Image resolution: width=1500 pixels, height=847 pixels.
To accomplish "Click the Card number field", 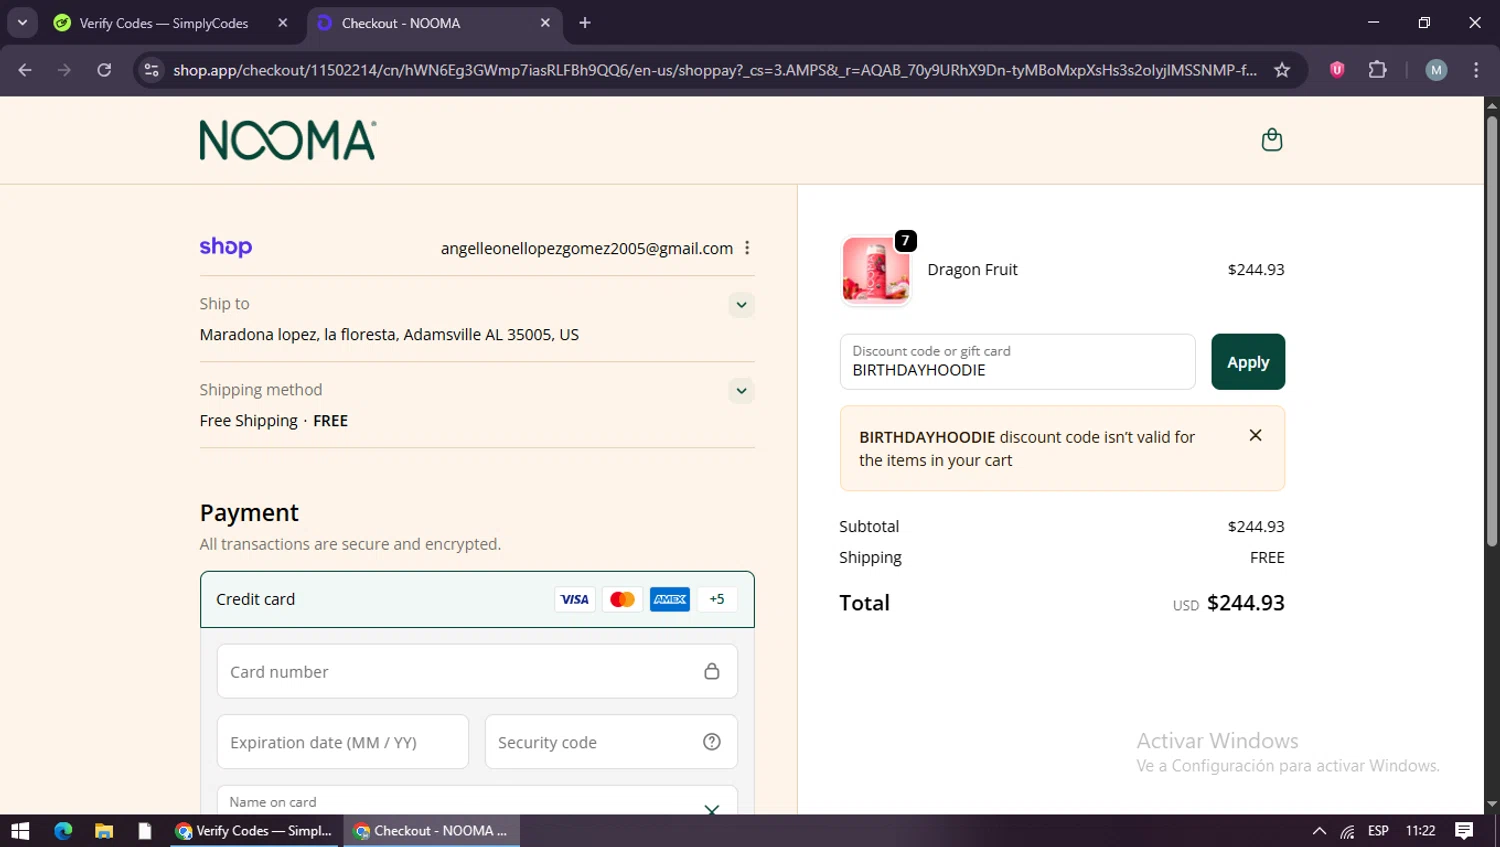I will (x=477, y=671).
